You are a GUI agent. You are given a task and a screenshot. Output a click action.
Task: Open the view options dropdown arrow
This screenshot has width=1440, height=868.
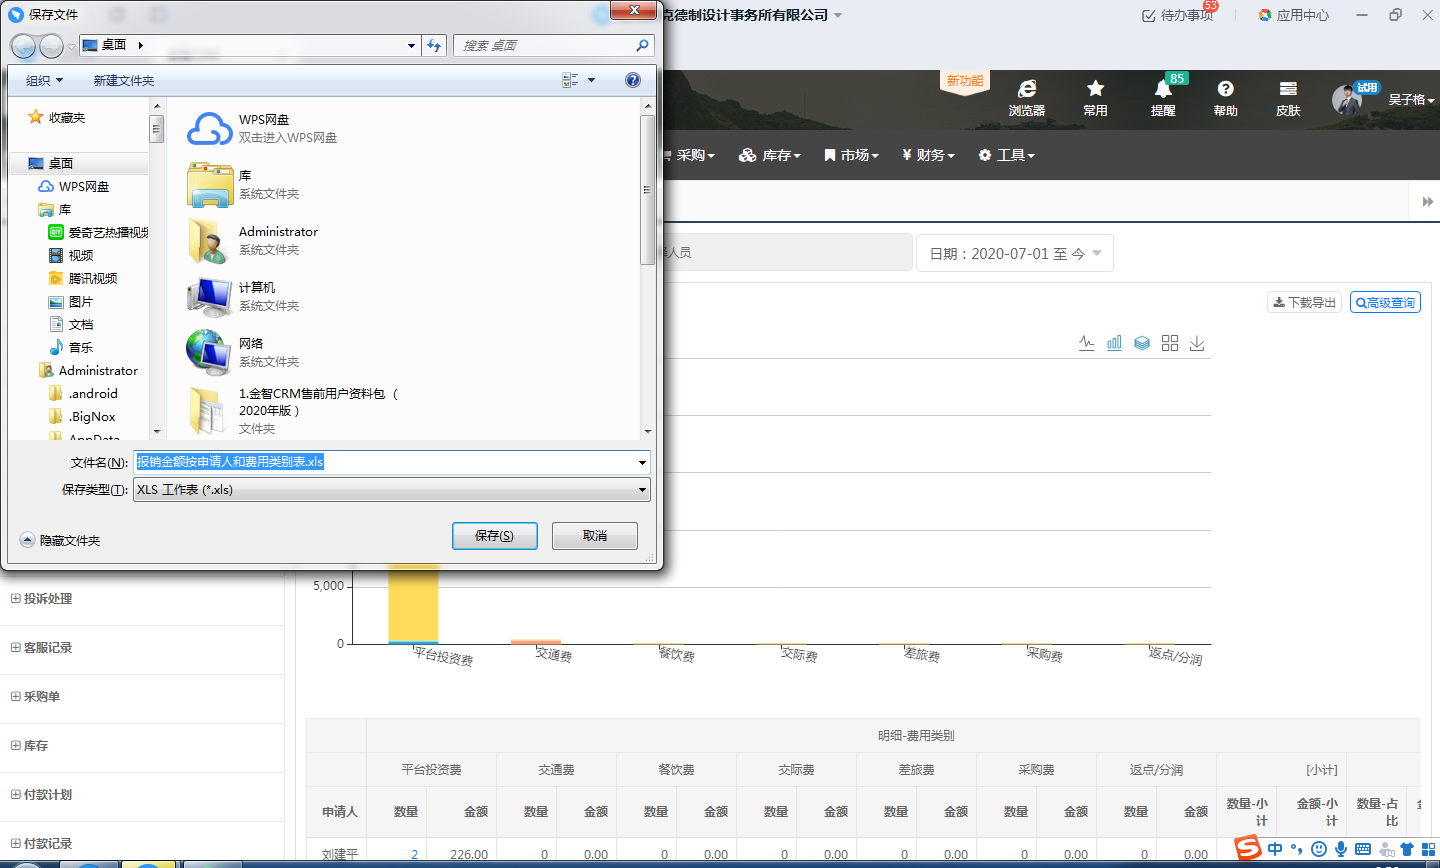[x=591, y=80]
